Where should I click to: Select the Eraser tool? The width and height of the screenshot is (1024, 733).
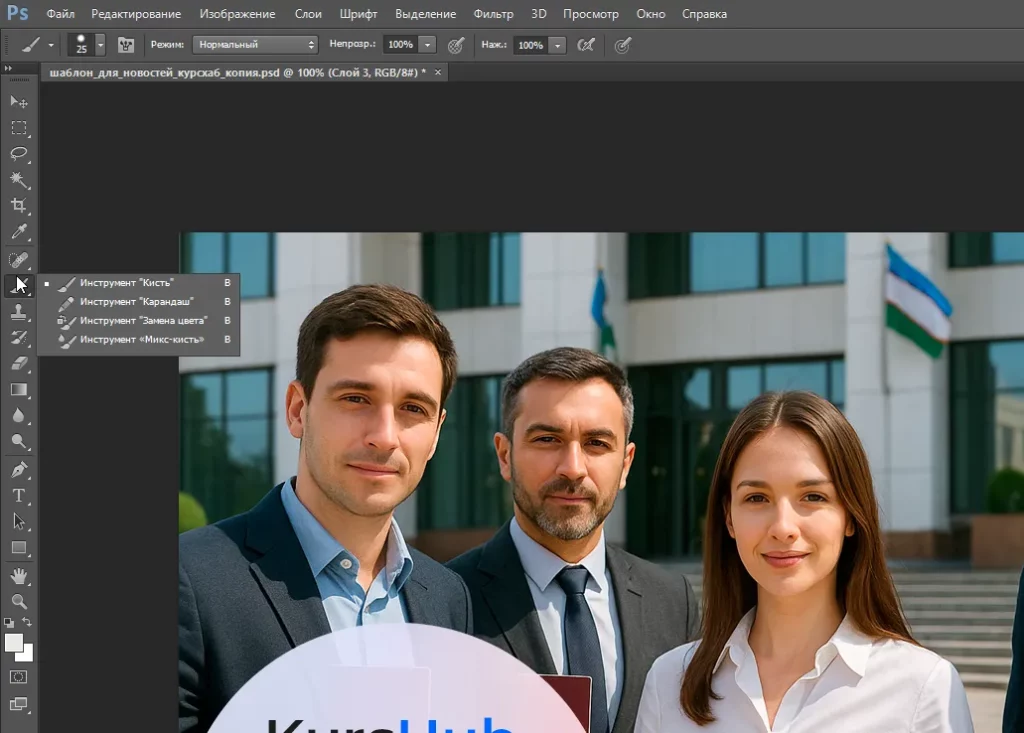point(18,363)
